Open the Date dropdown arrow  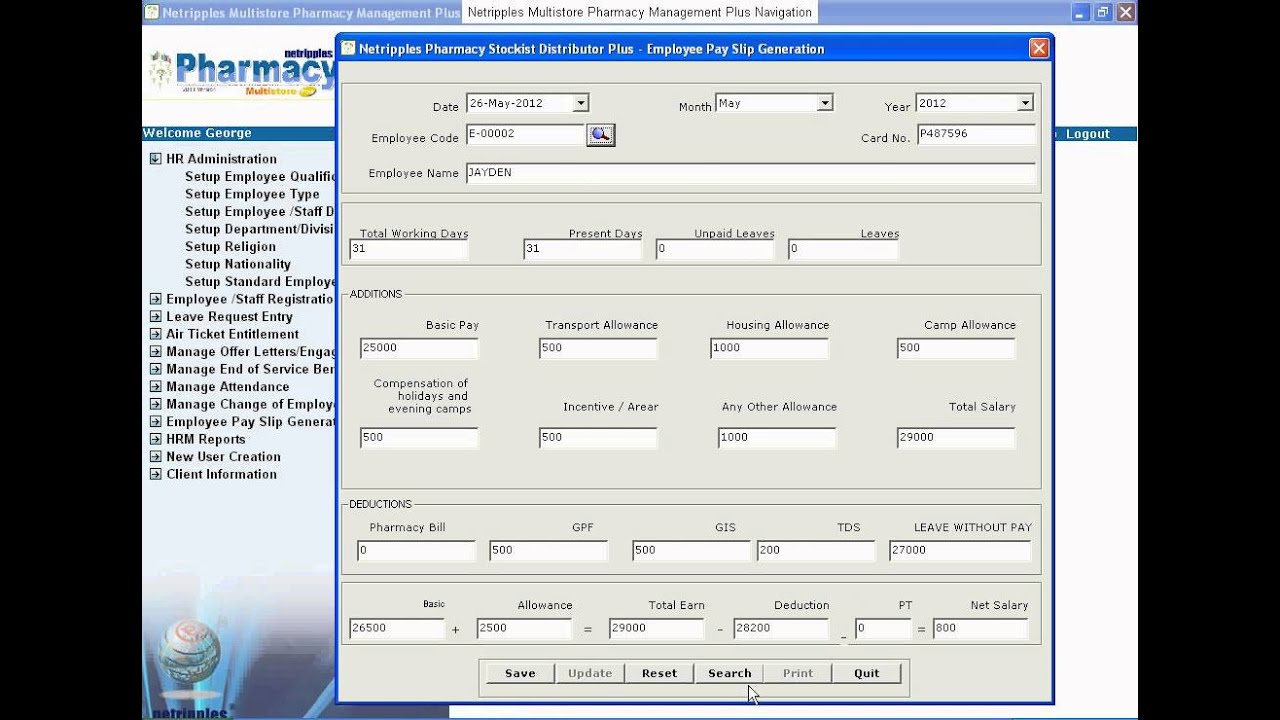[581, 103]
